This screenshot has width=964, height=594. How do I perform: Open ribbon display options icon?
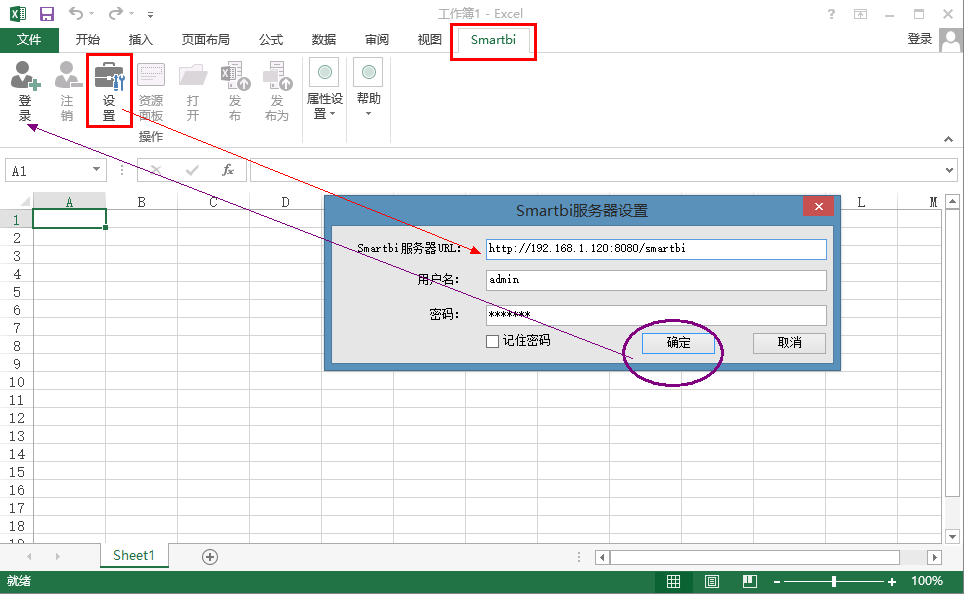click(861, 14)
